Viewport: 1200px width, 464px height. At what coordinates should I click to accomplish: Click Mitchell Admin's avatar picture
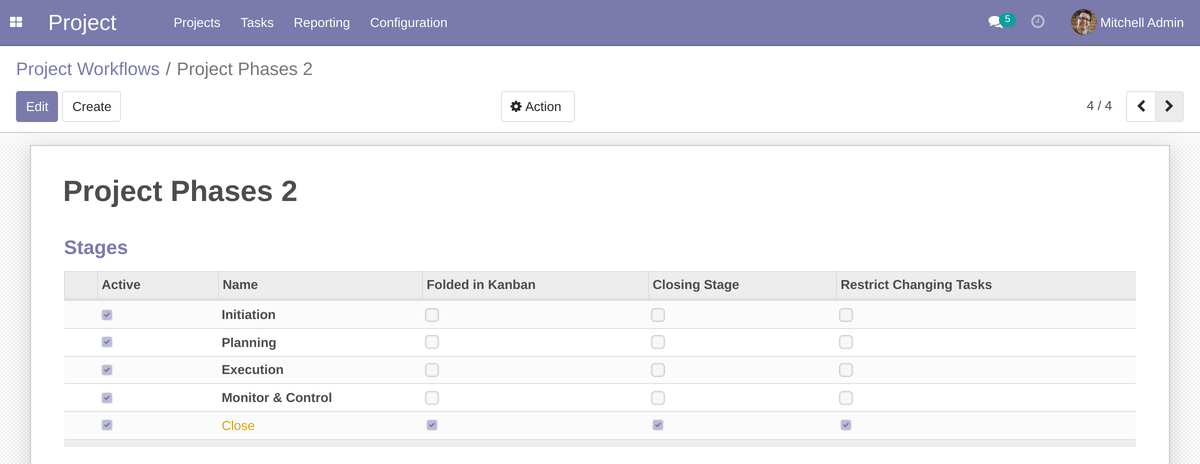[1083, 22]
